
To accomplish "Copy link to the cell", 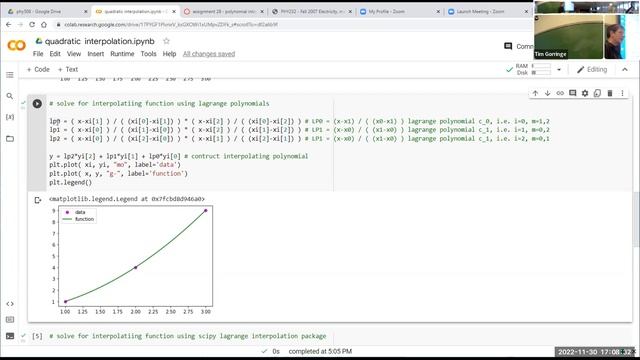I will click(x=560, y=93).
